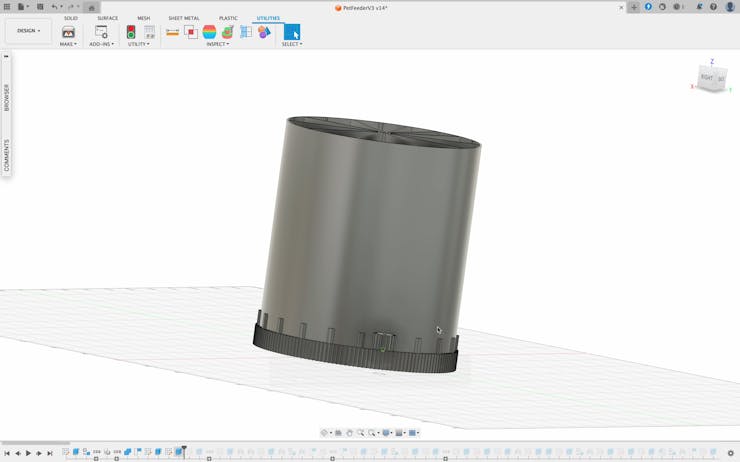Select the Measure tool
The image size is (740, 462).
172,32
